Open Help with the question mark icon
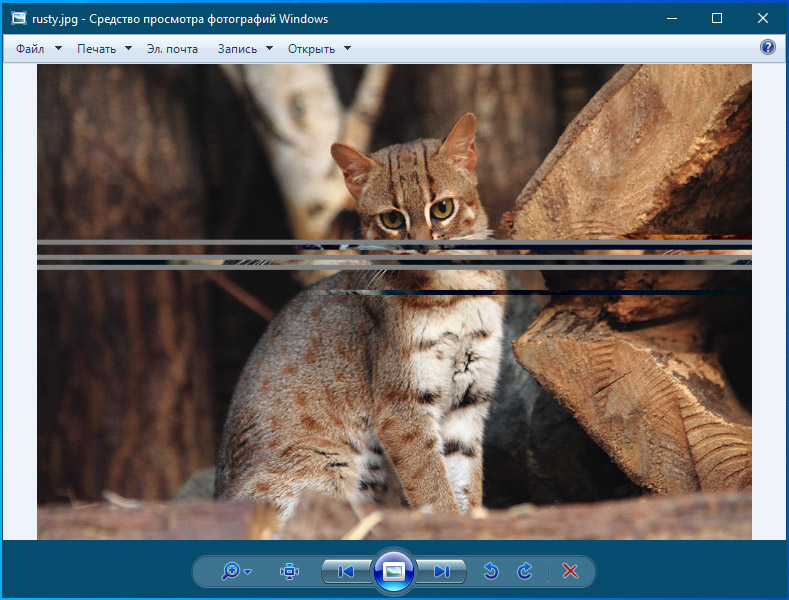The image size is (789, 600). pyautogui.click(x=767, y=47)
